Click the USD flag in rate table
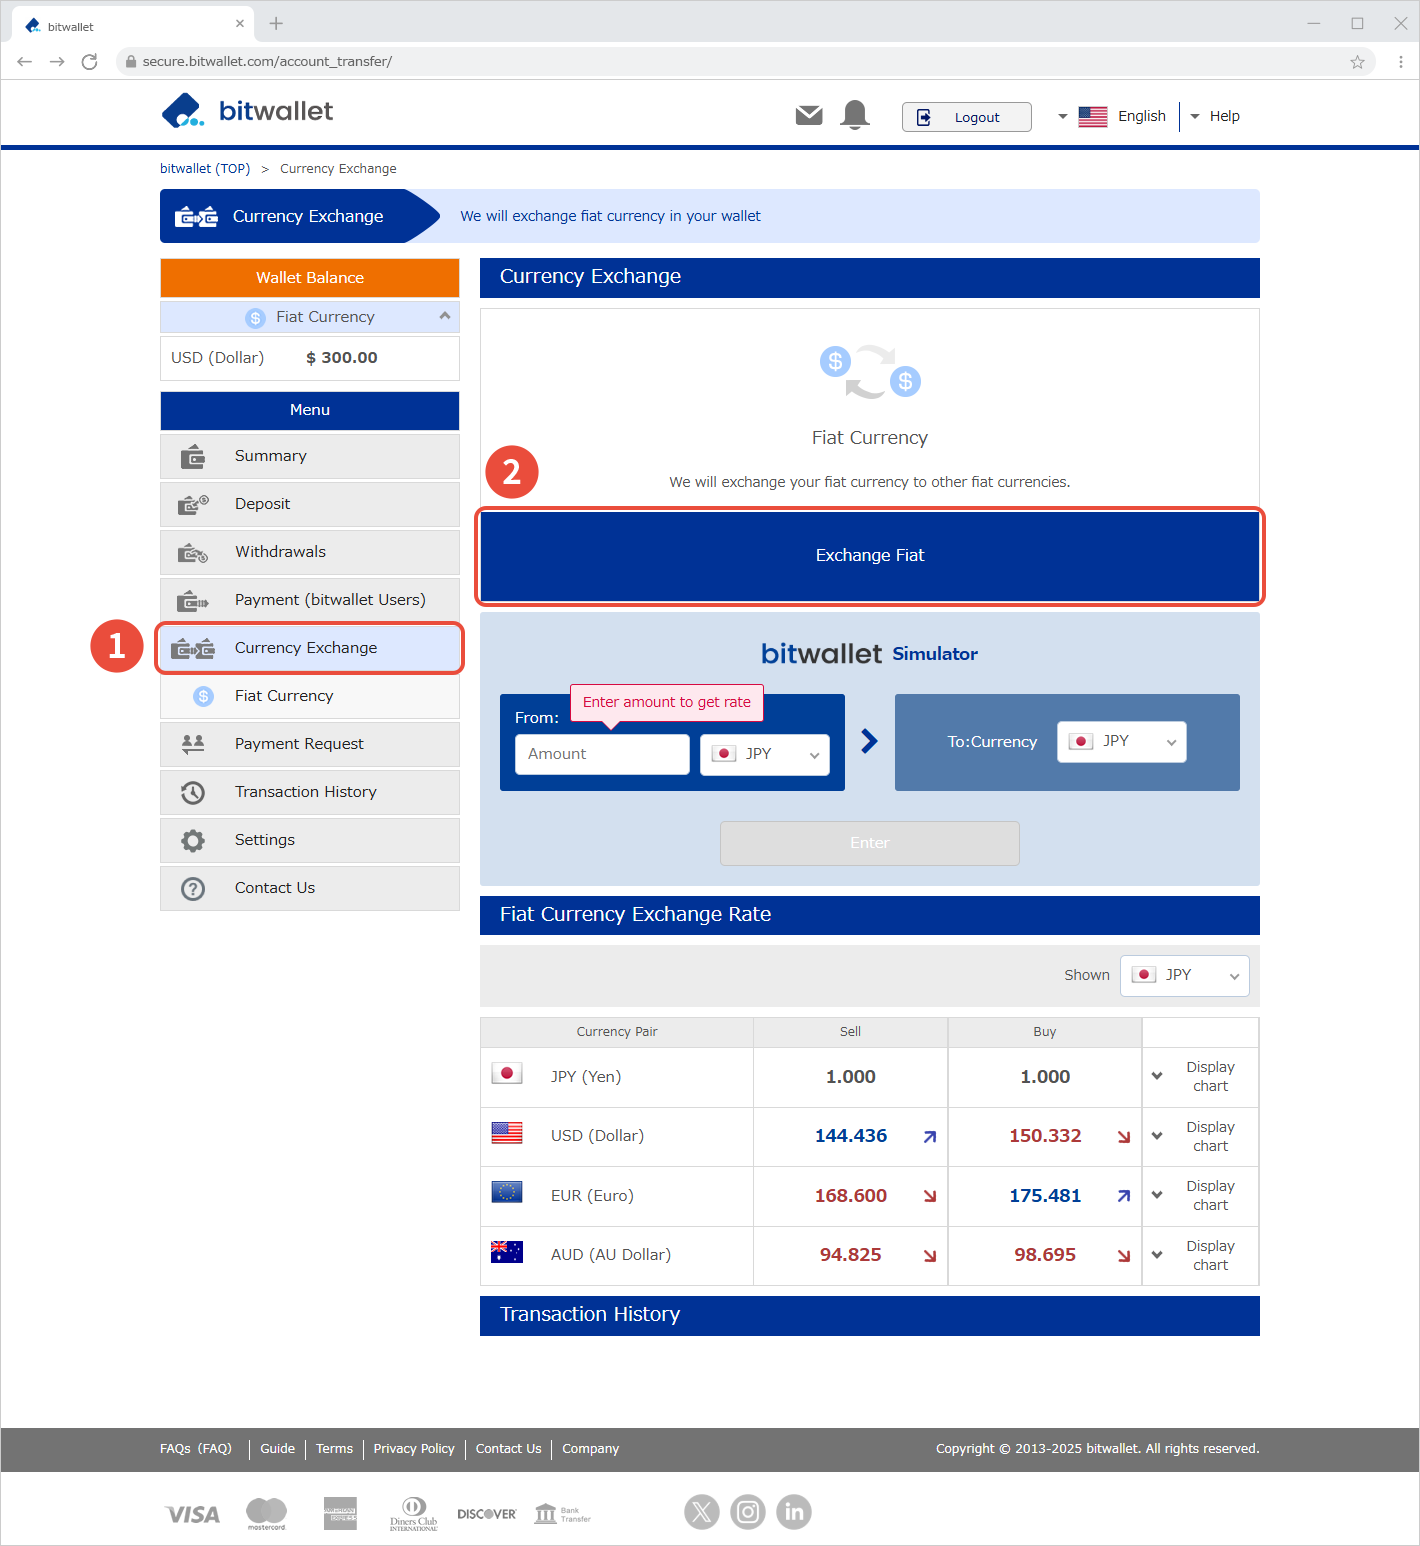Image resolution: width=1420 pixels, height=1546 pixels. [507, 1132]
